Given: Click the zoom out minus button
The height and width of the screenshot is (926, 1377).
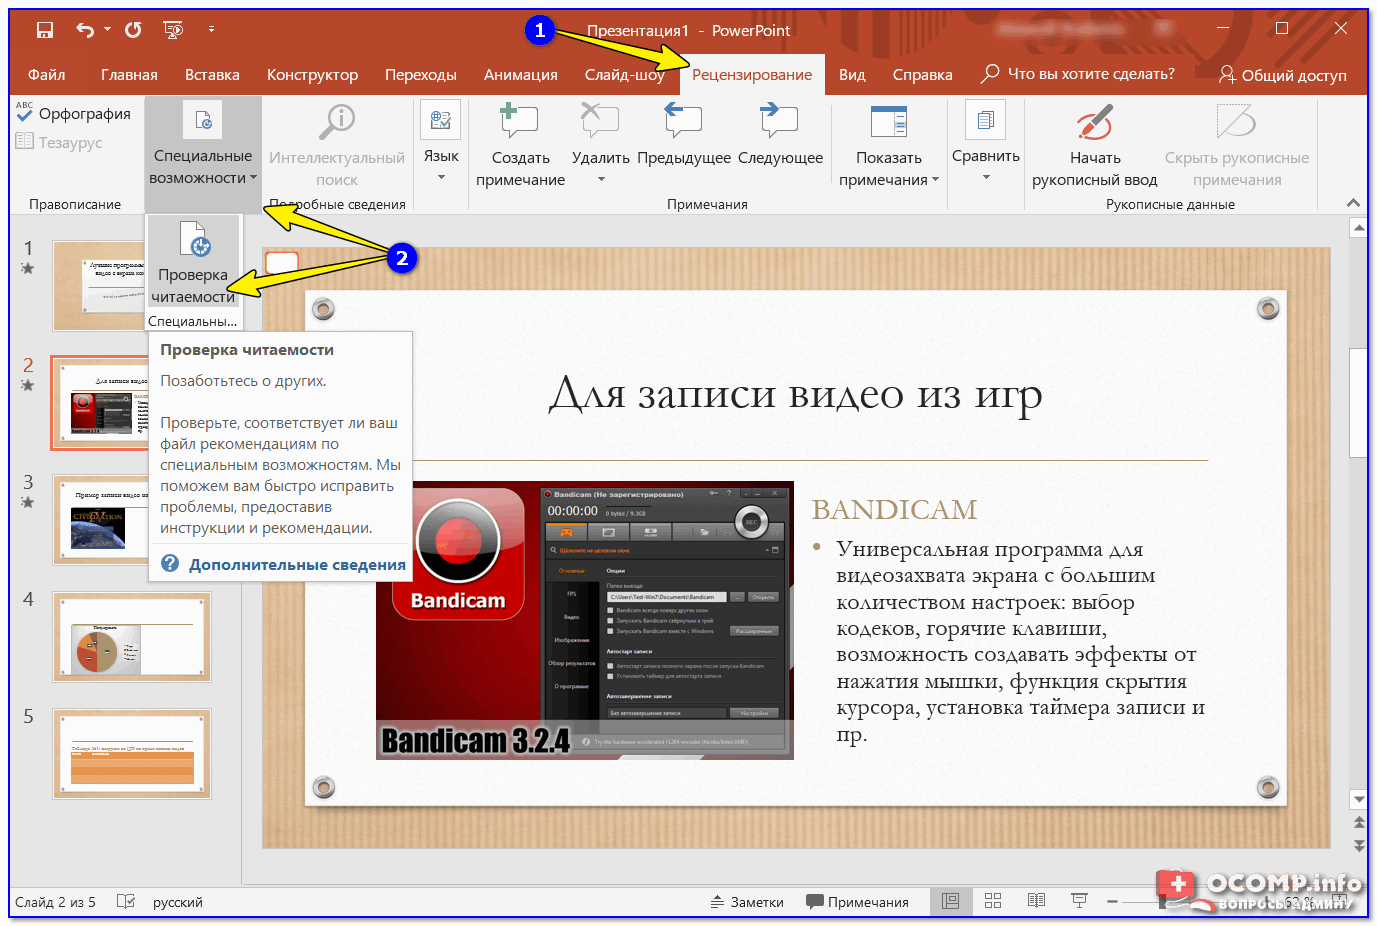Looking at the screenshot, I should 1112,902.
